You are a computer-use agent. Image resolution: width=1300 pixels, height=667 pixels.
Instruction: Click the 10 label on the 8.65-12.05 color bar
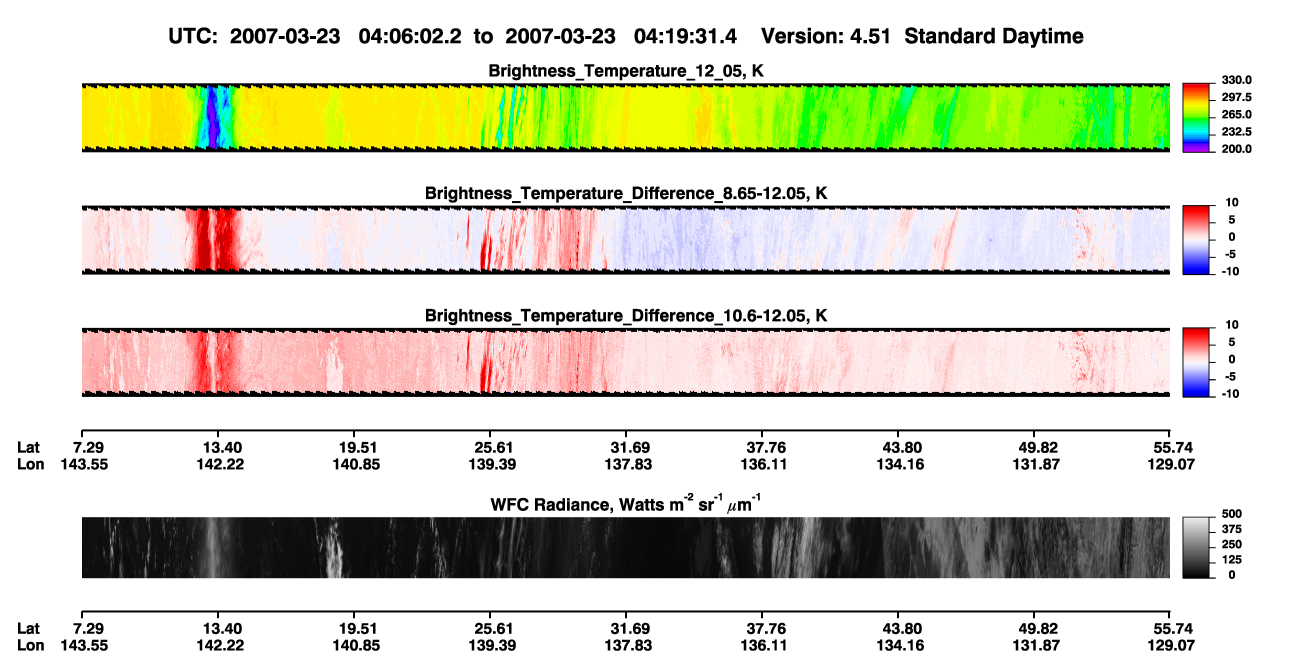coord(1230,203)
